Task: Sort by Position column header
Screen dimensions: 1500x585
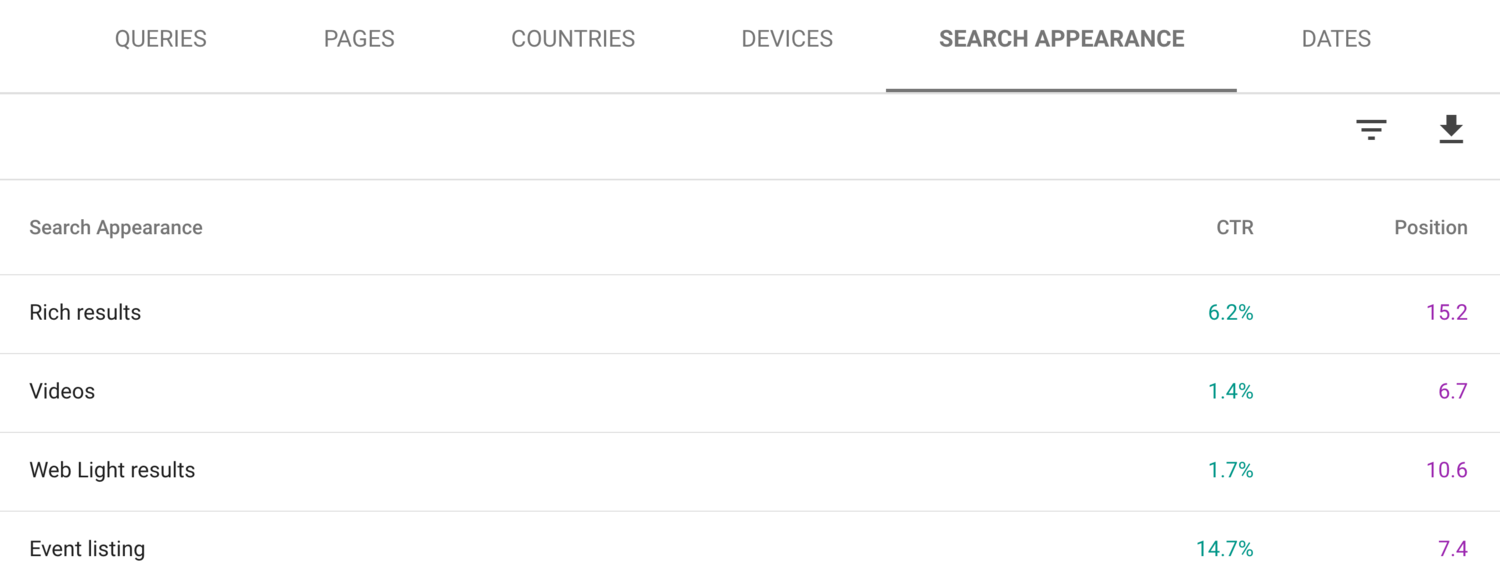Action: (x=1430, y=228)
